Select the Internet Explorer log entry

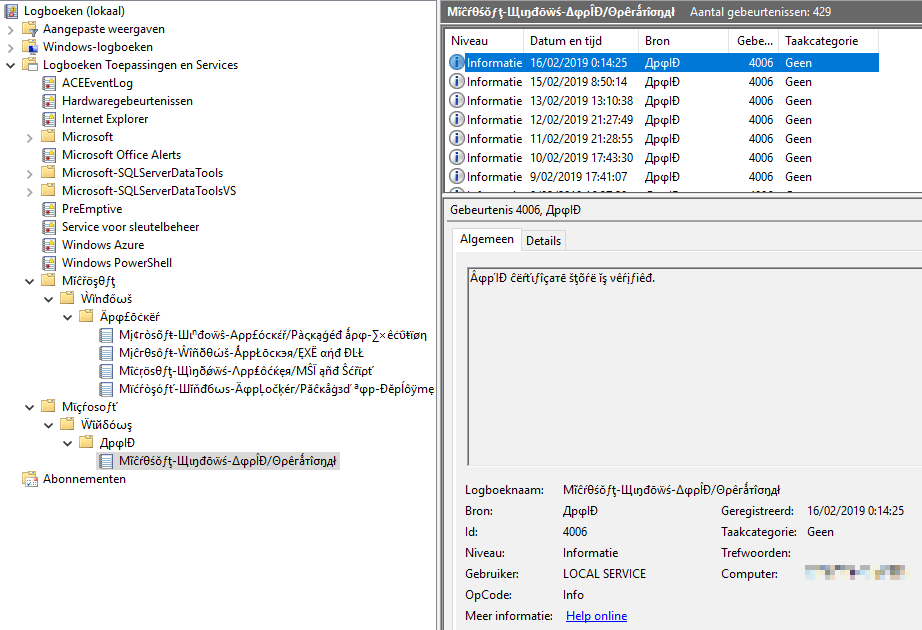[105, 119]
